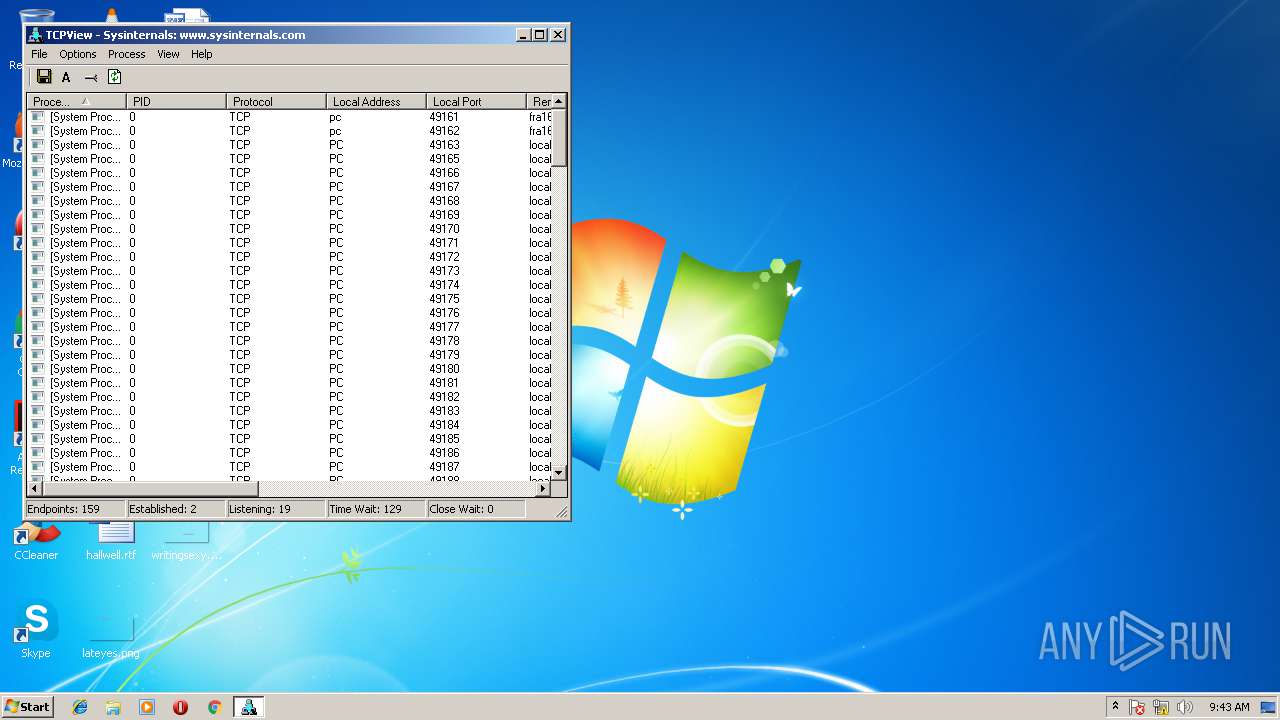Open the Process menu

point(126,54)
